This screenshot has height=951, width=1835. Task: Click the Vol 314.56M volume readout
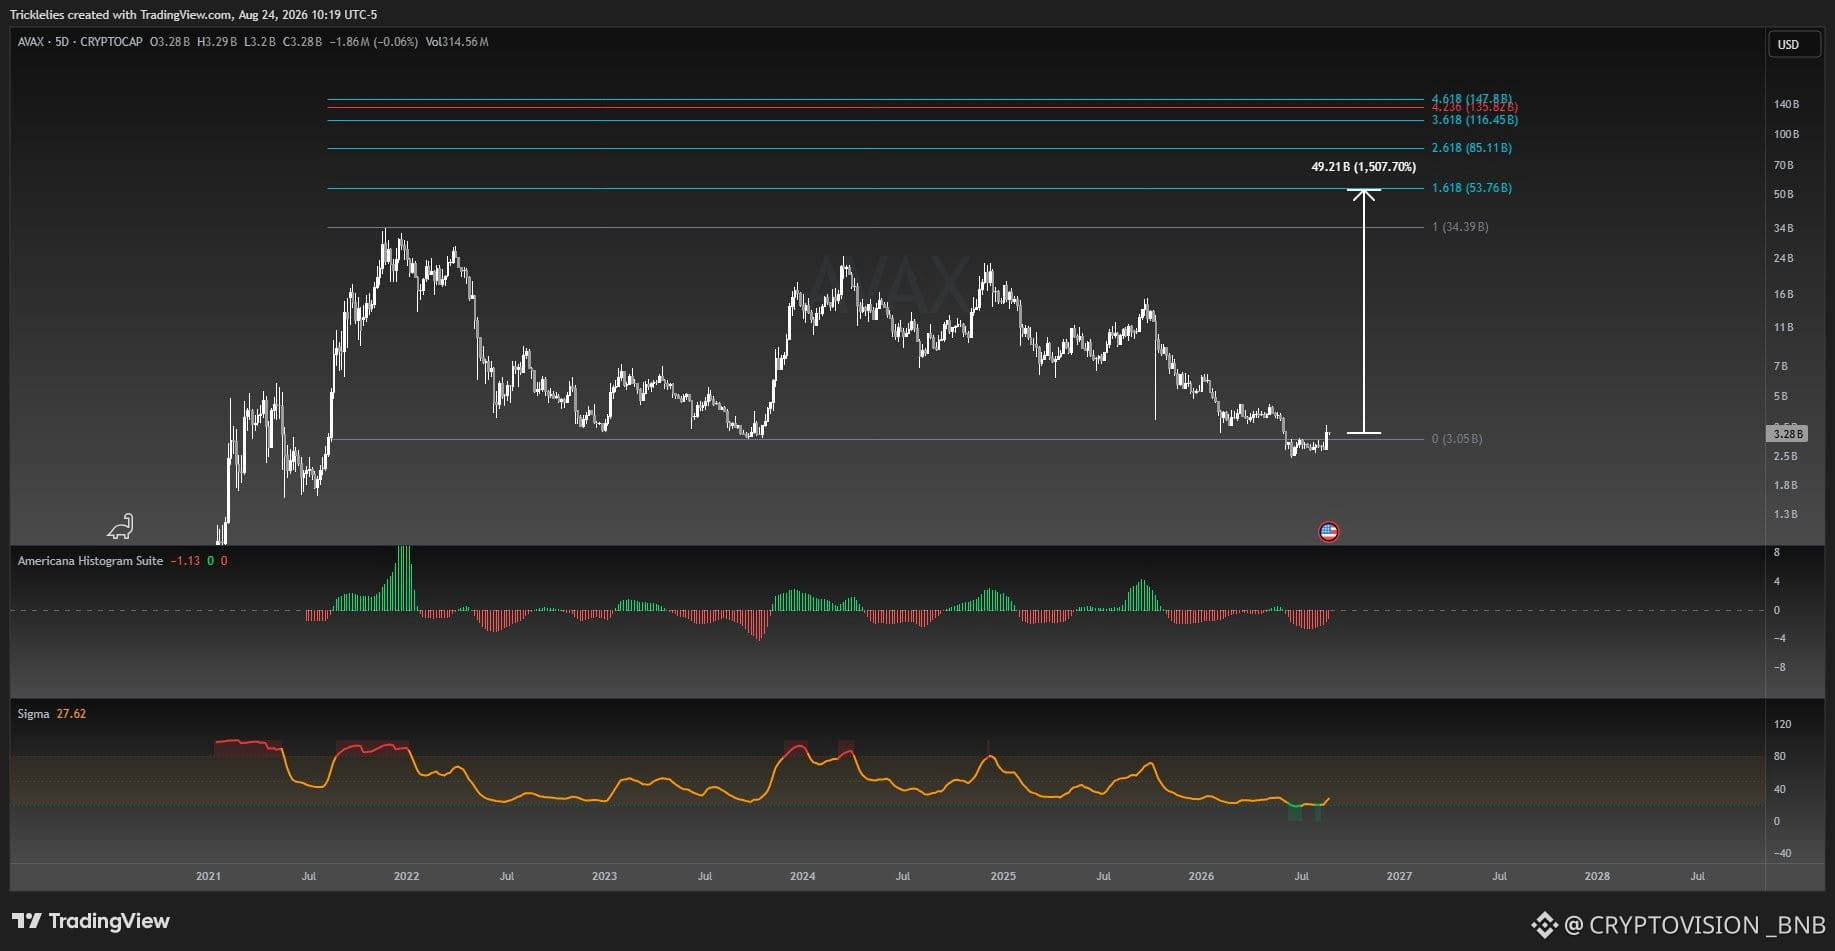457,42
